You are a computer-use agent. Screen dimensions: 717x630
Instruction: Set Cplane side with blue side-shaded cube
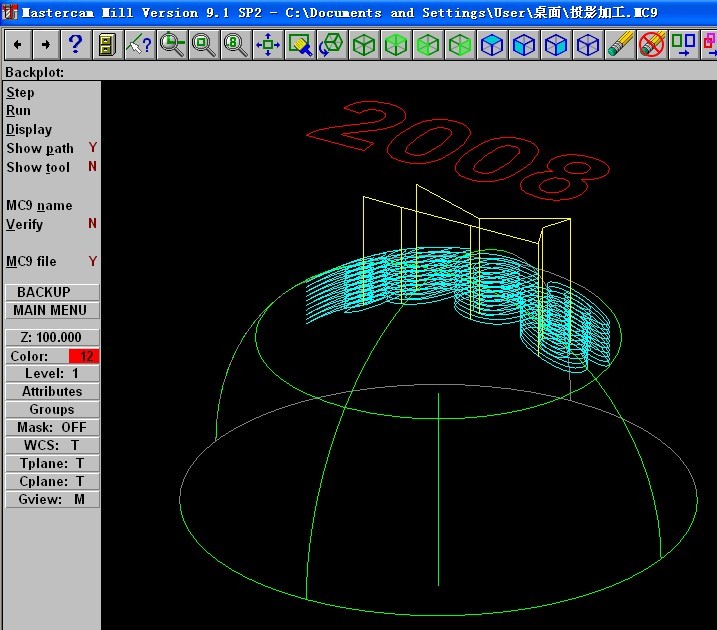(556, 44)
